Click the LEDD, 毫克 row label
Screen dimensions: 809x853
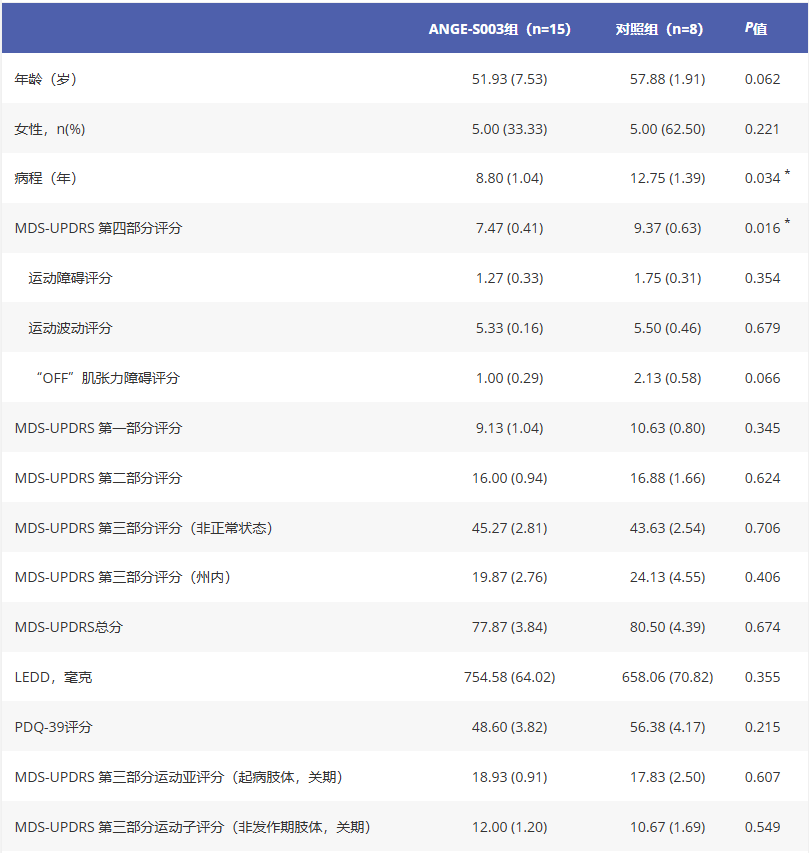[53, 677]
